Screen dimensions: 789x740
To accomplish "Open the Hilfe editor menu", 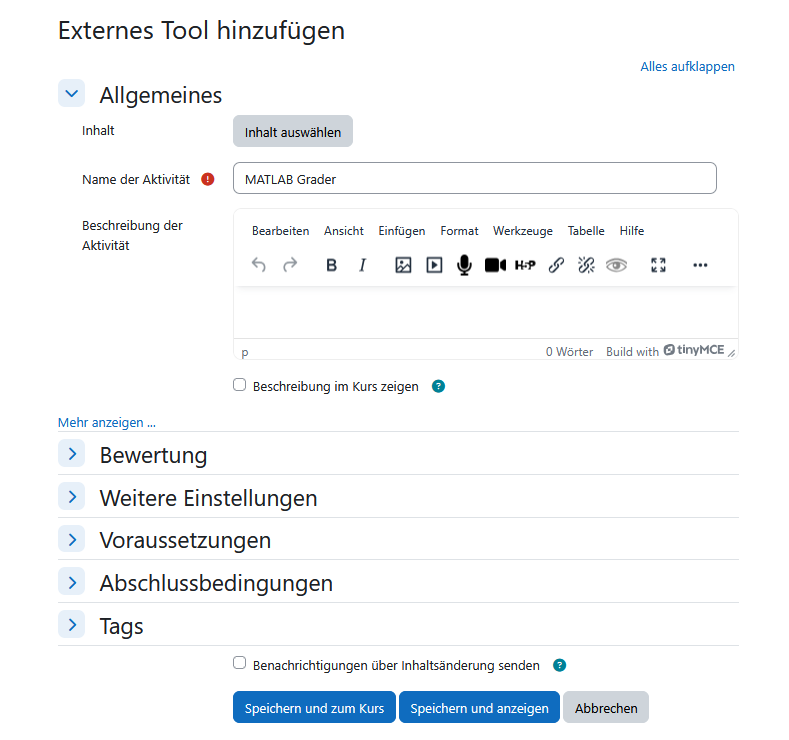I will pyautogui.click(x=632, y=231).
